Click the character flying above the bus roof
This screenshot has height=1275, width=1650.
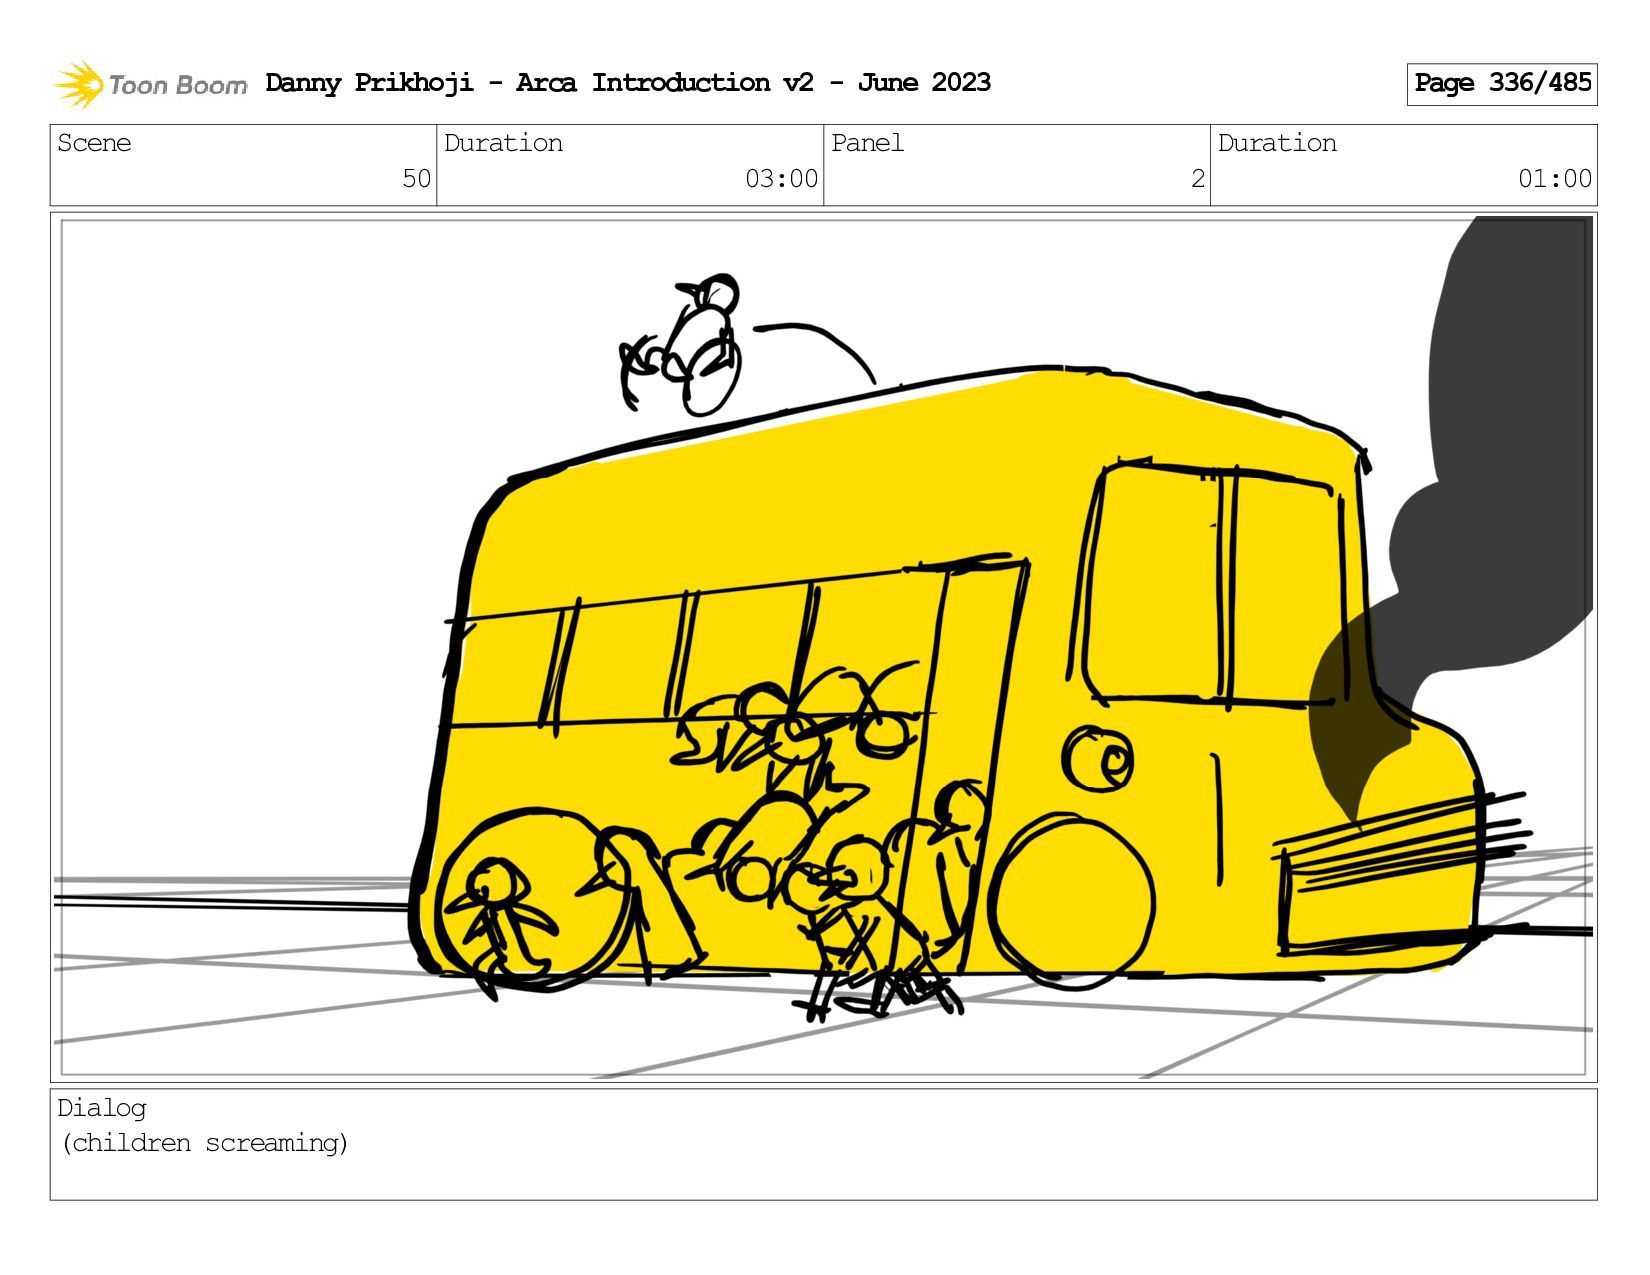682,345
